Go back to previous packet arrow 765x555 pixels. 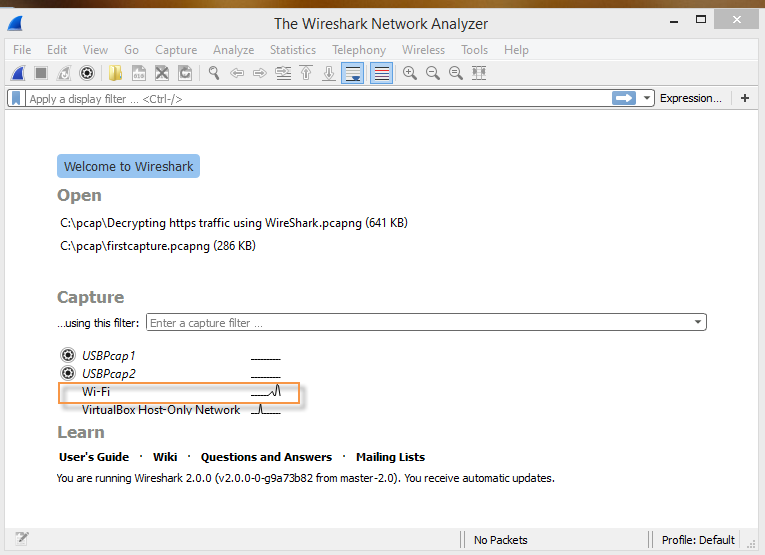[x=237, y=73]
